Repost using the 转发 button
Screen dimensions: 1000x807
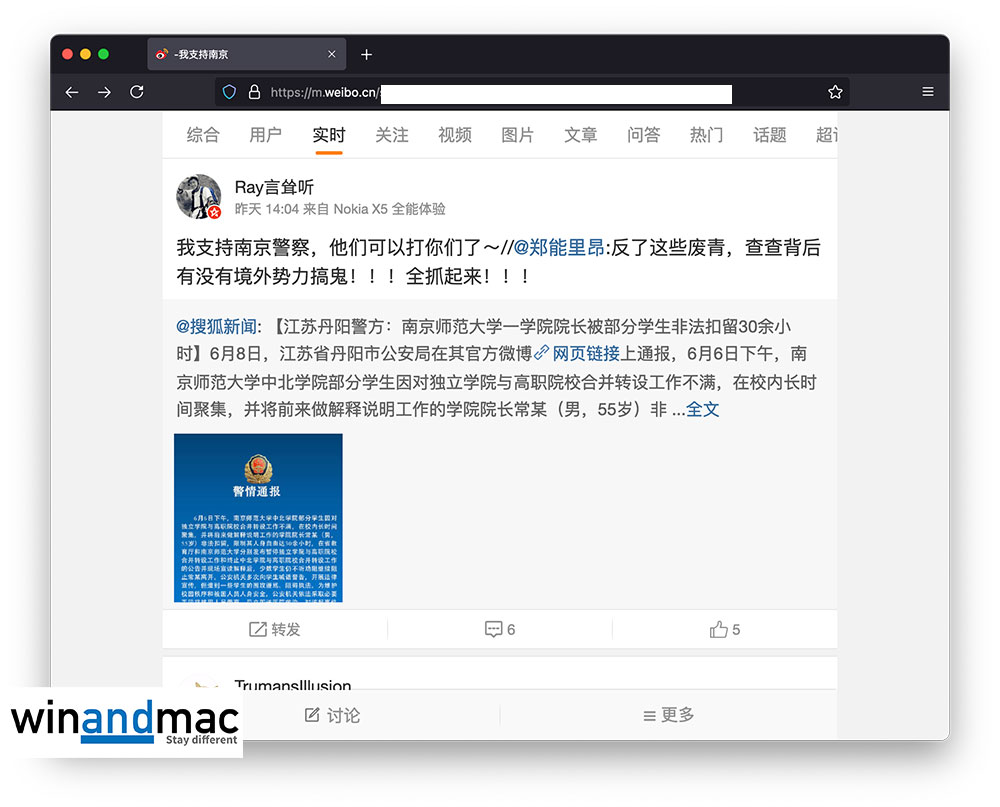pos(274,629)
